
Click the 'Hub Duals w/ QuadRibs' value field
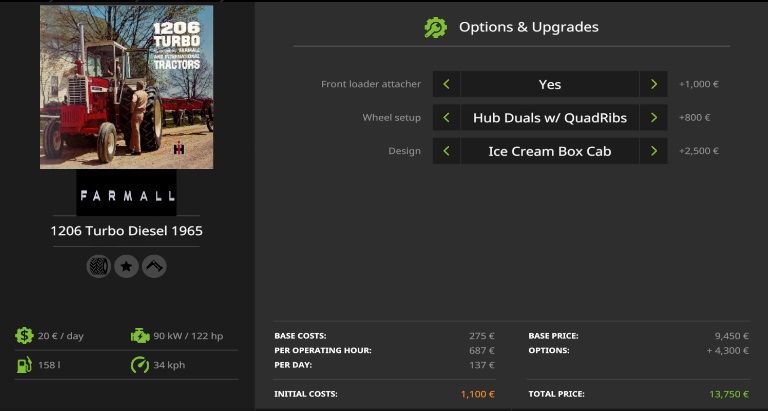click(x=549, y=118)
